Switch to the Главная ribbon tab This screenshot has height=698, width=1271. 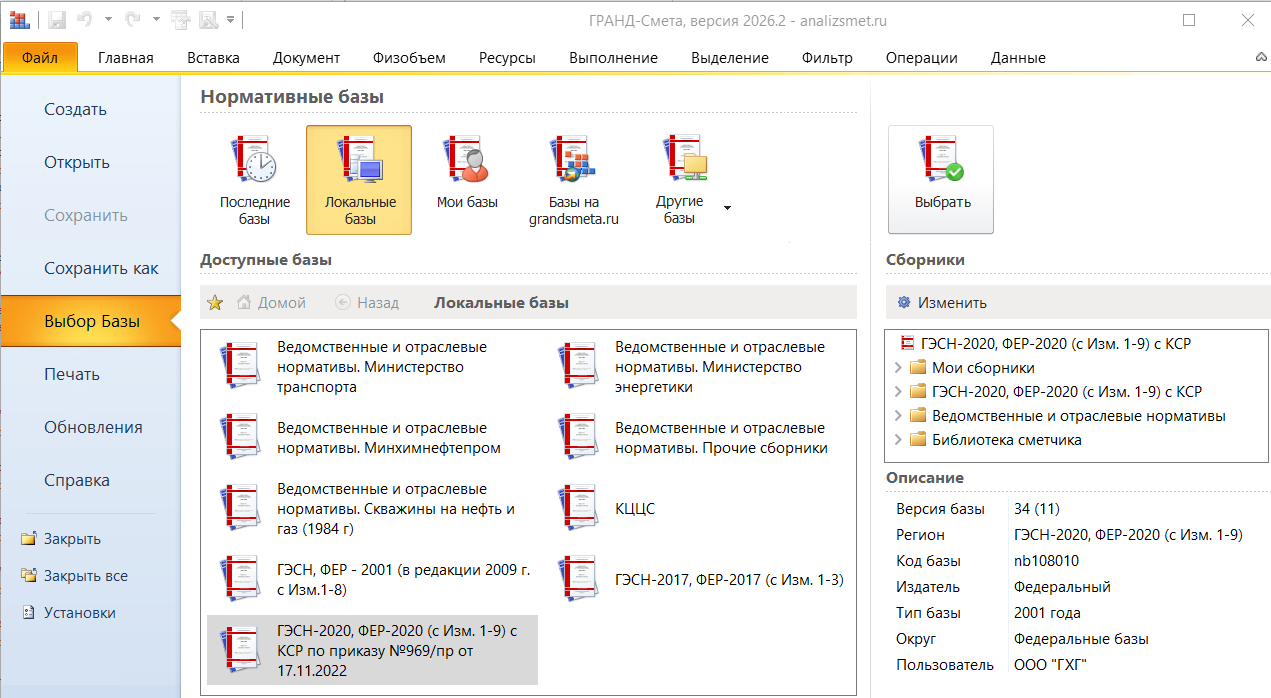coord(126,57)
